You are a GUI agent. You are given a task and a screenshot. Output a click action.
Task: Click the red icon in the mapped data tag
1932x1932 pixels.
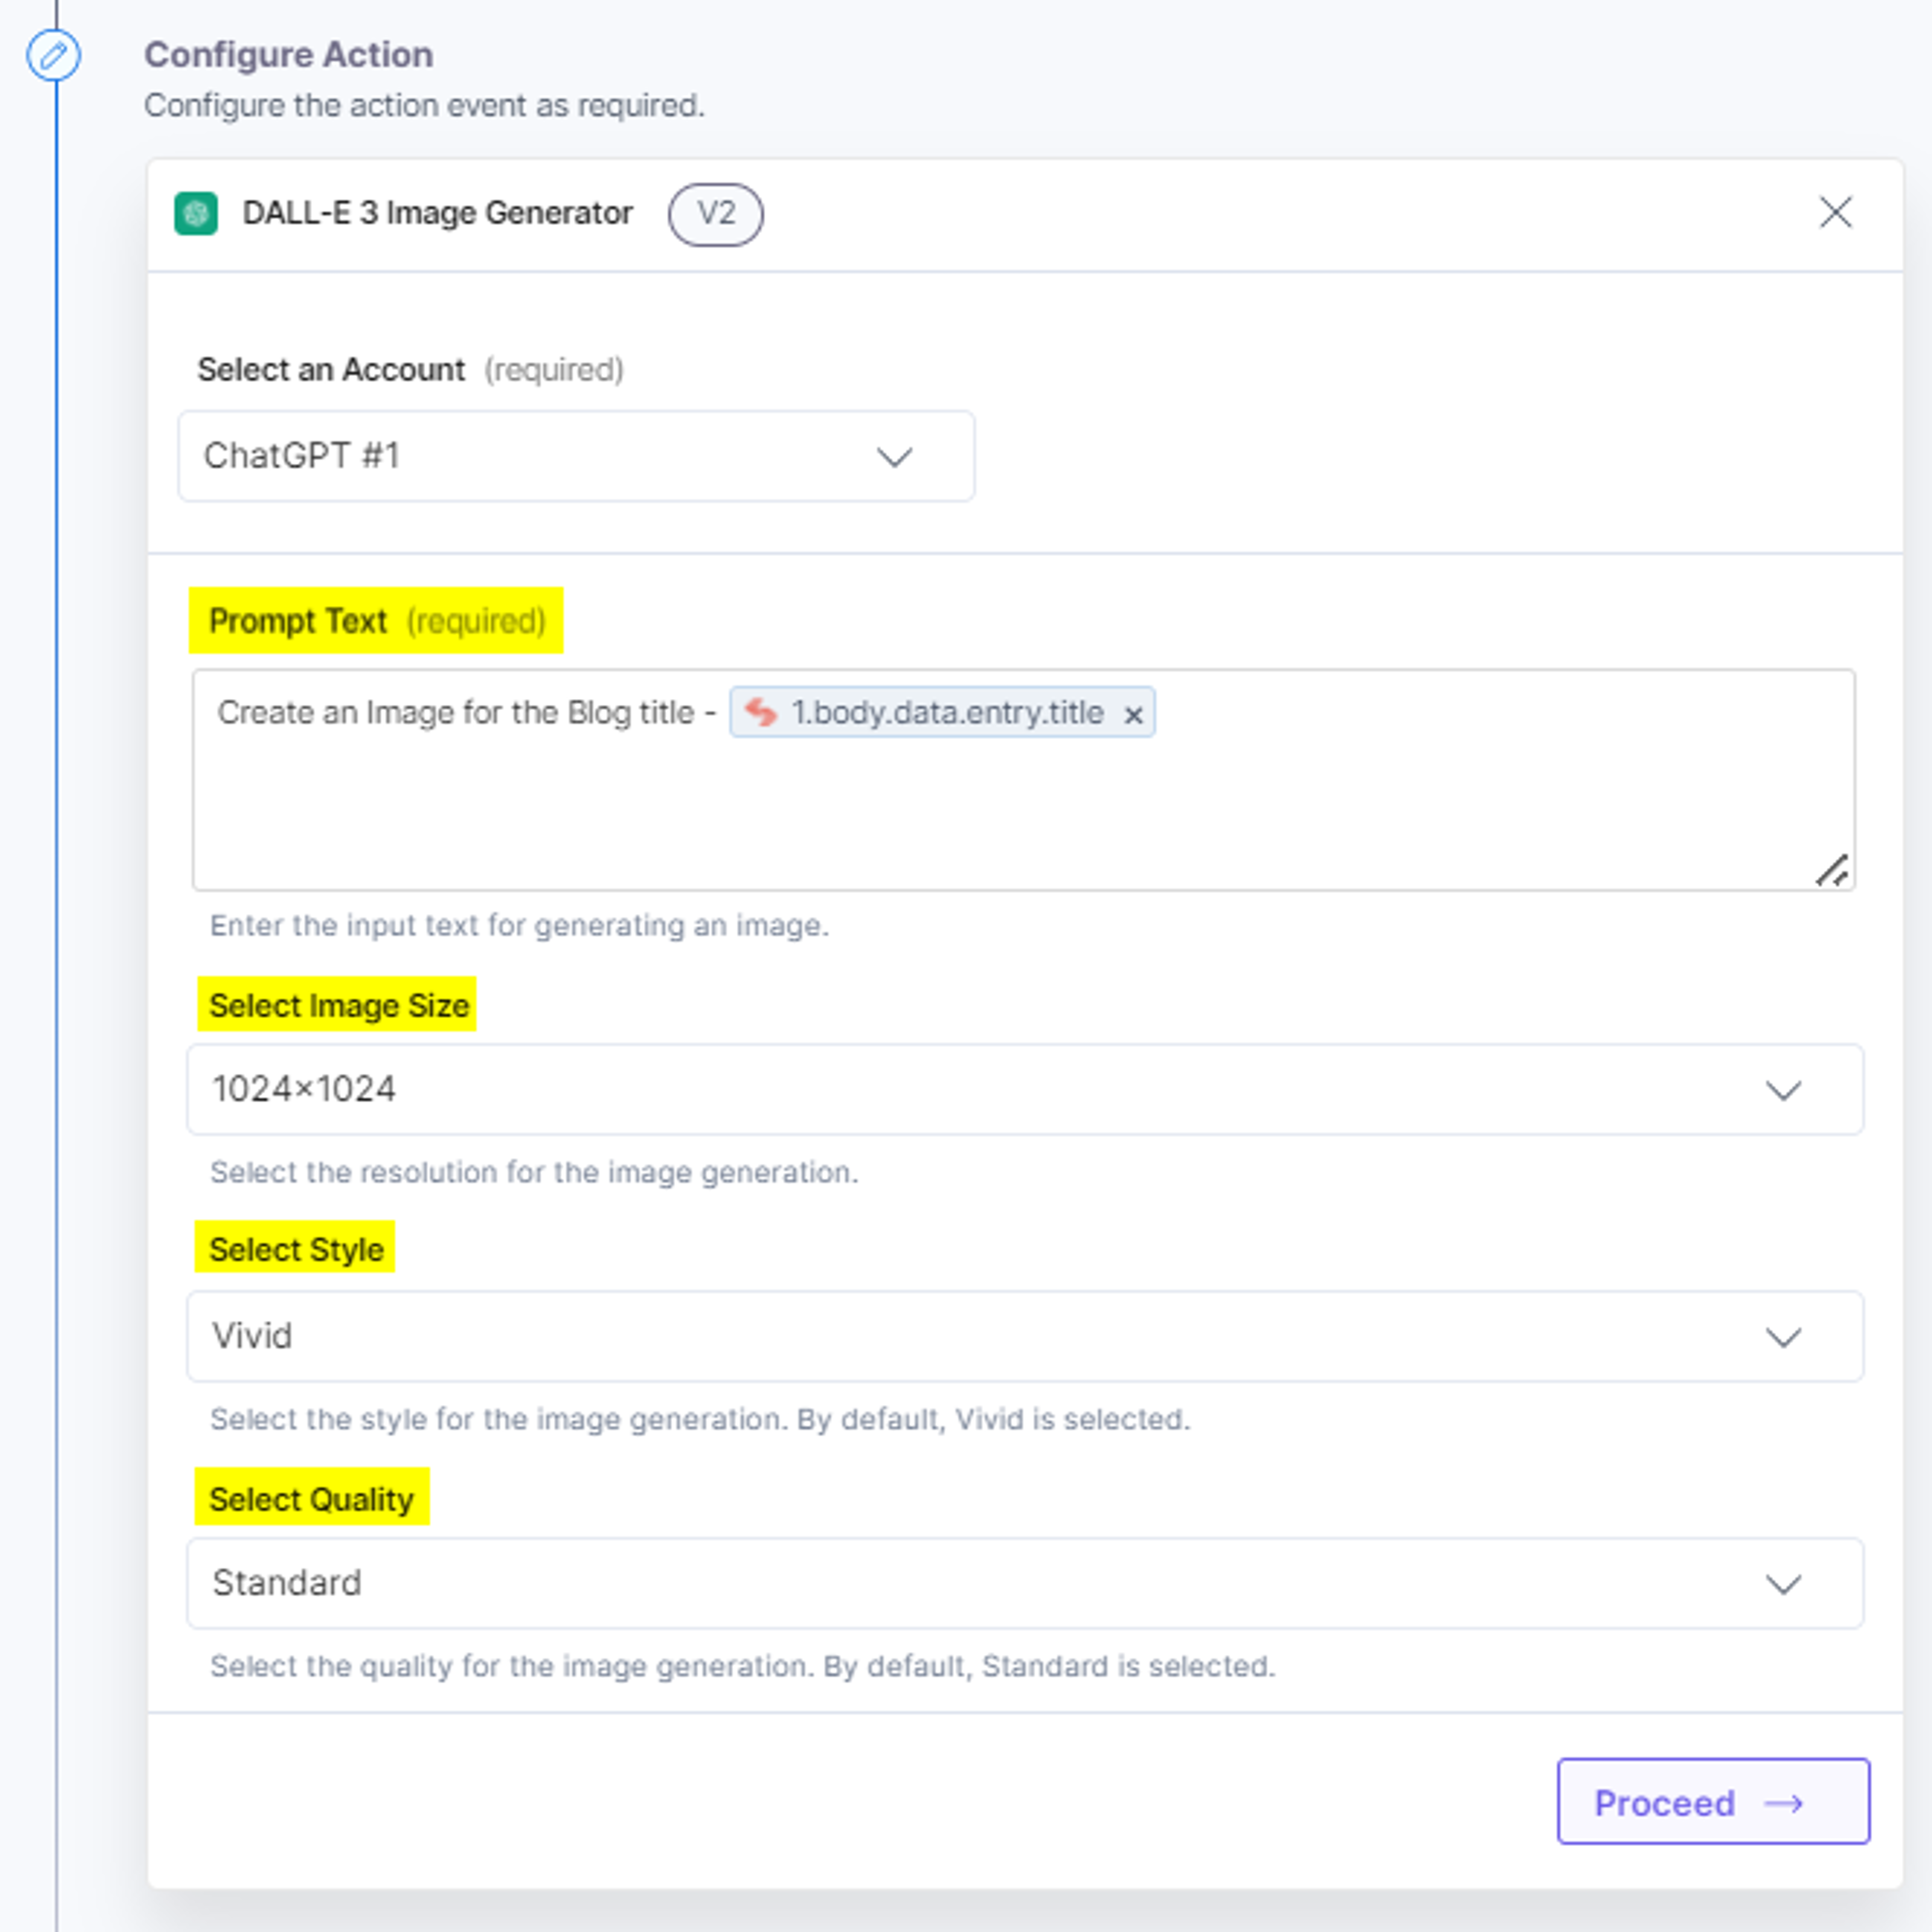[761, 712]
